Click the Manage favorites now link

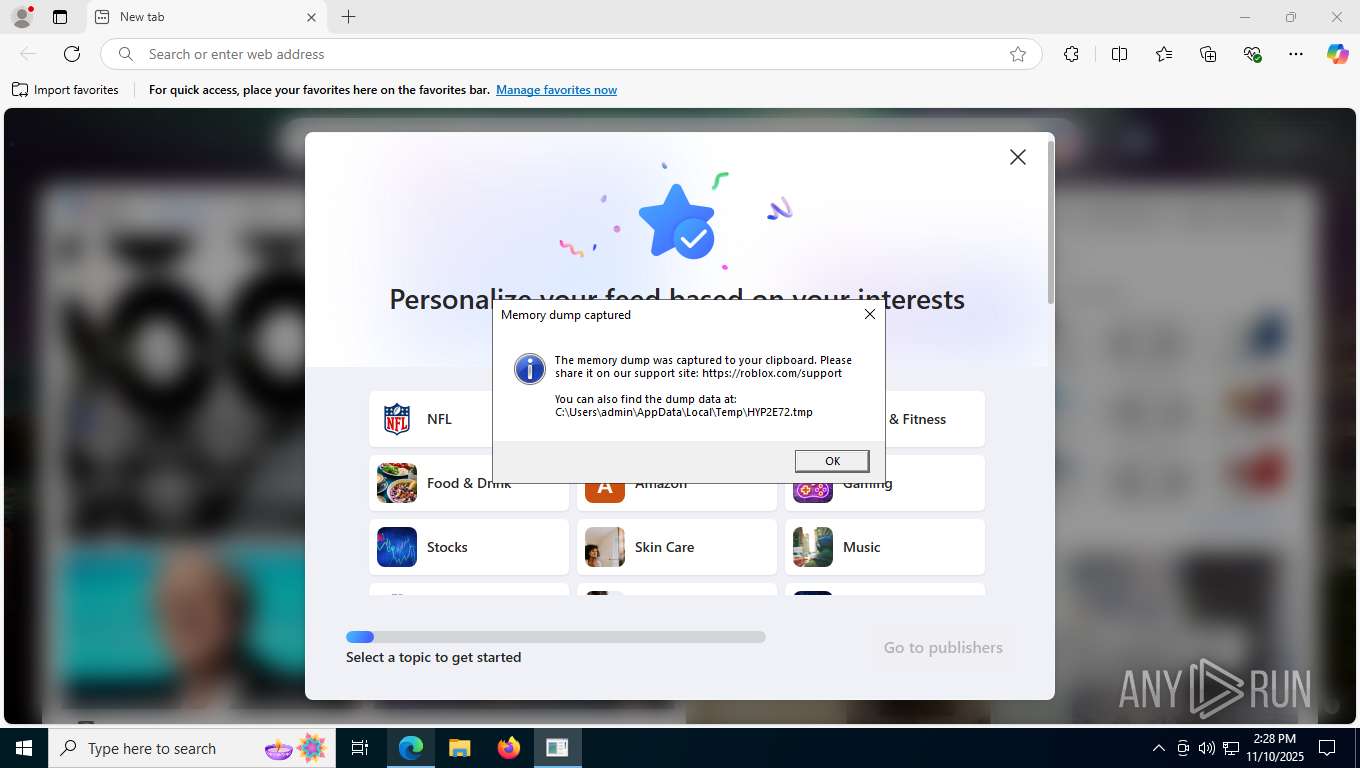pos(556,90)
